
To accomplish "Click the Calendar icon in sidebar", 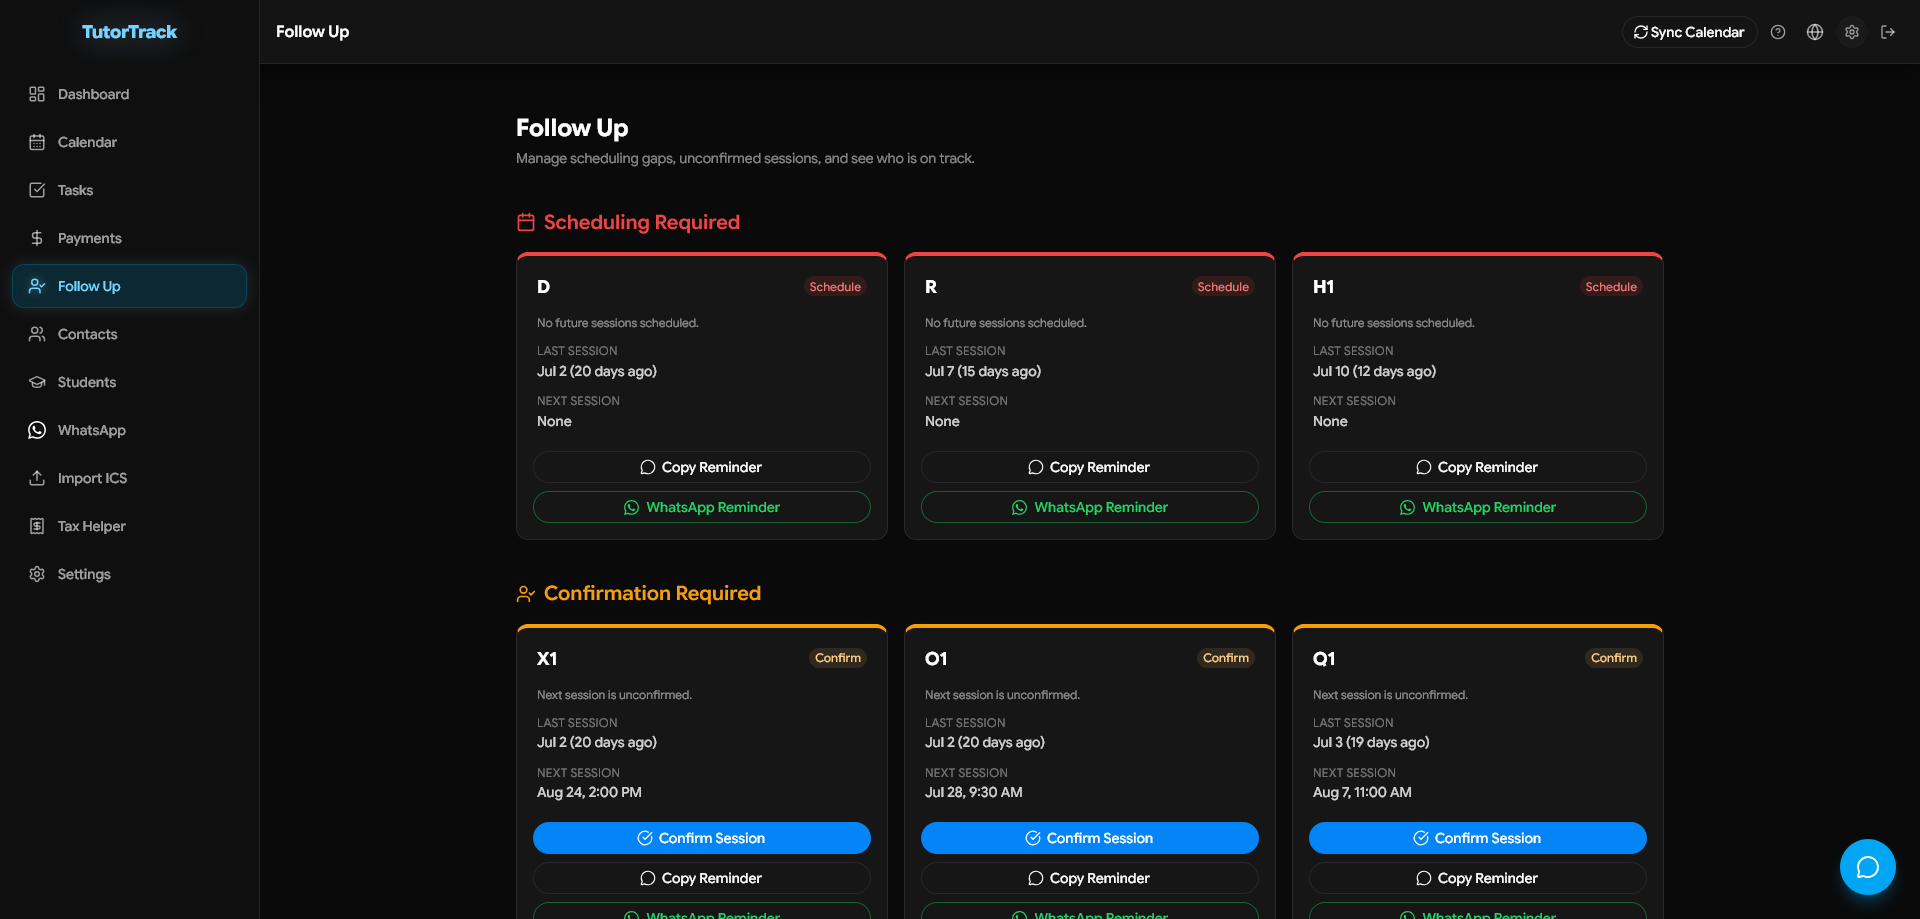I will click(x=37, y=142).
